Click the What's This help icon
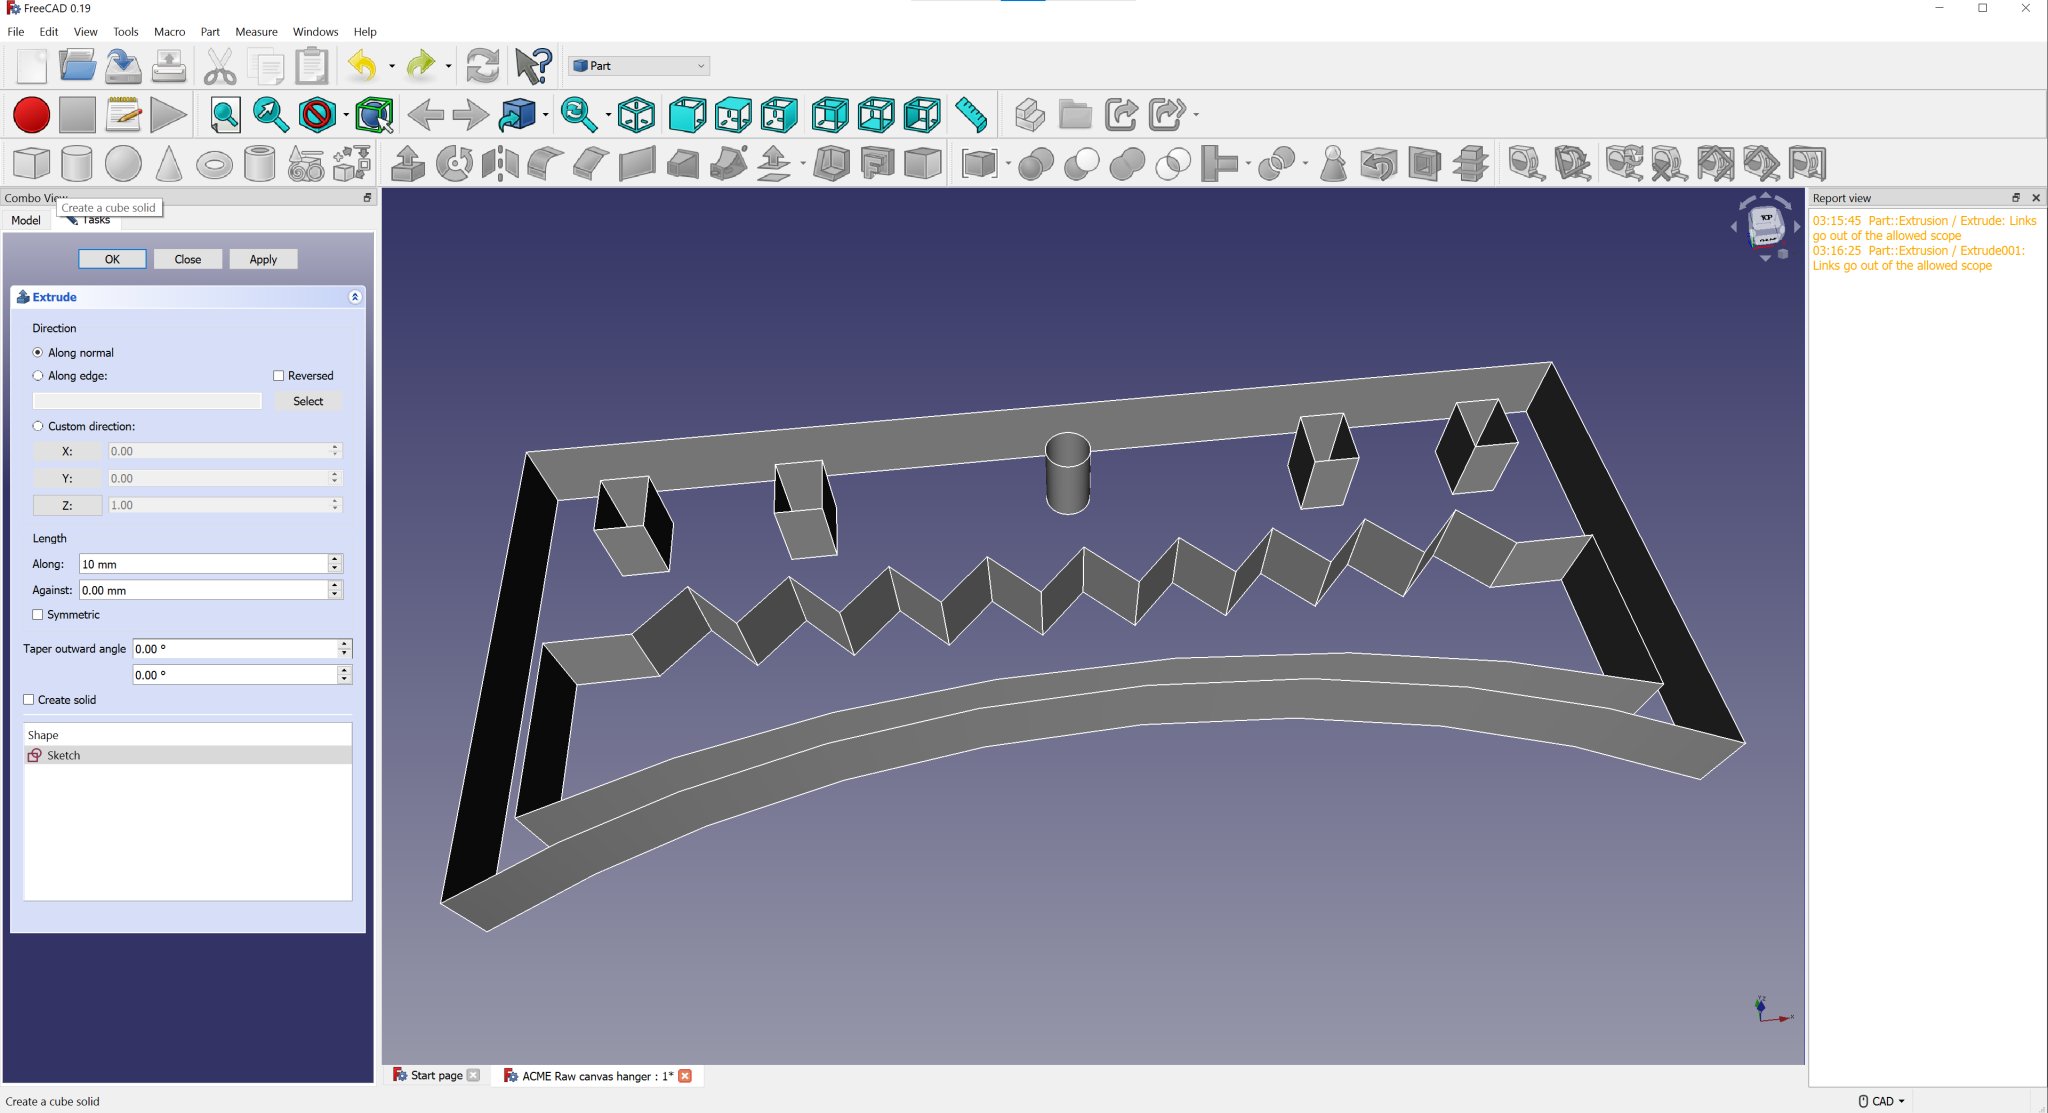The image size is (2048, 1113). (533, 66)
